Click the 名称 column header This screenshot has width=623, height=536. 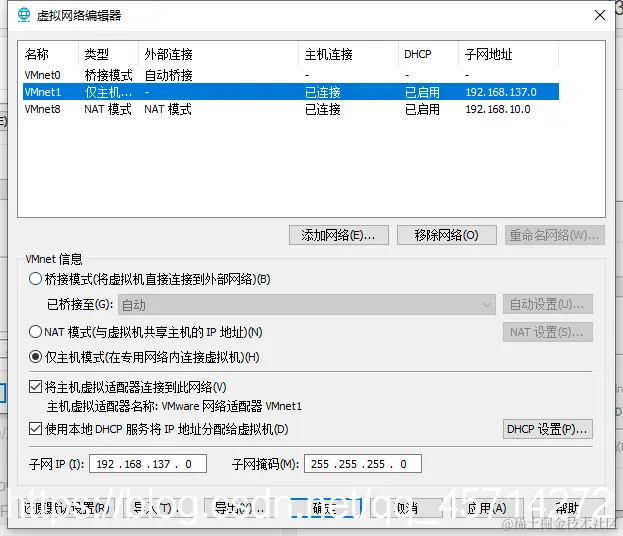pyautogui.click(x=50, y=54)
